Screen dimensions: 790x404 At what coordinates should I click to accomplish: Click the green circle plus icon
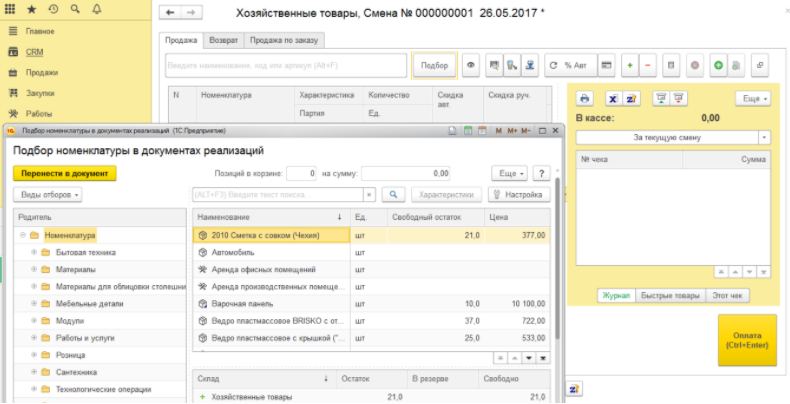click(718, 65)
